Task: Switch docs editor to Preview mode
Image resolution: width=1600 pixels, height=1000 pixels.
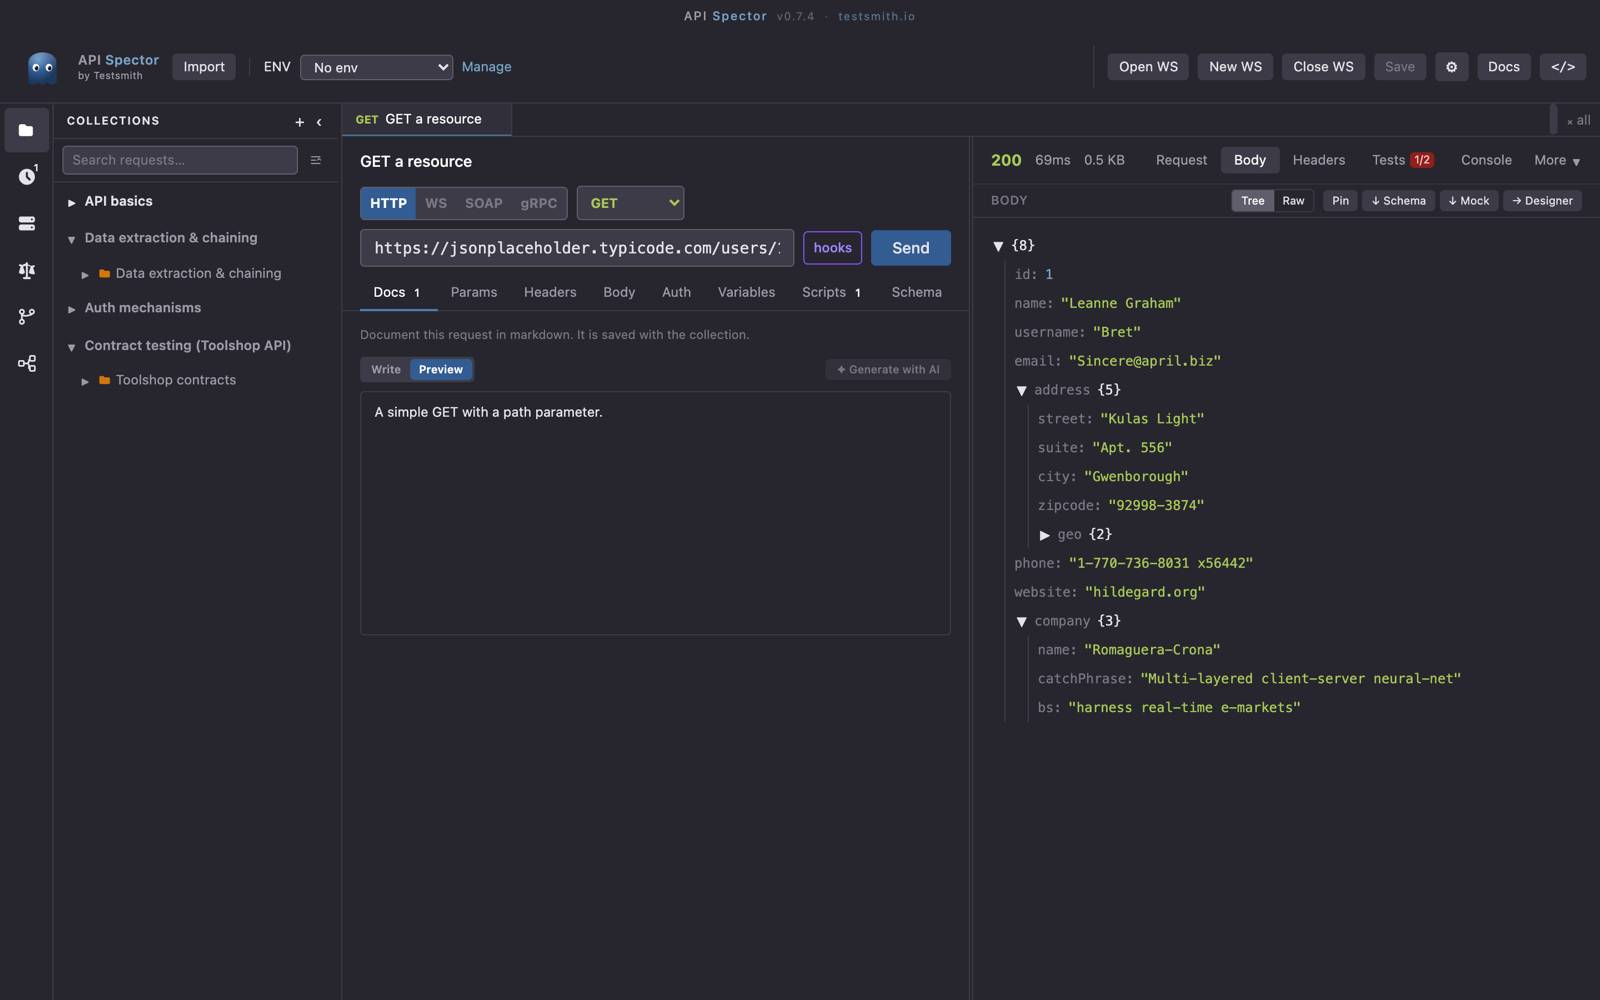Action: (x=441, y=370)
